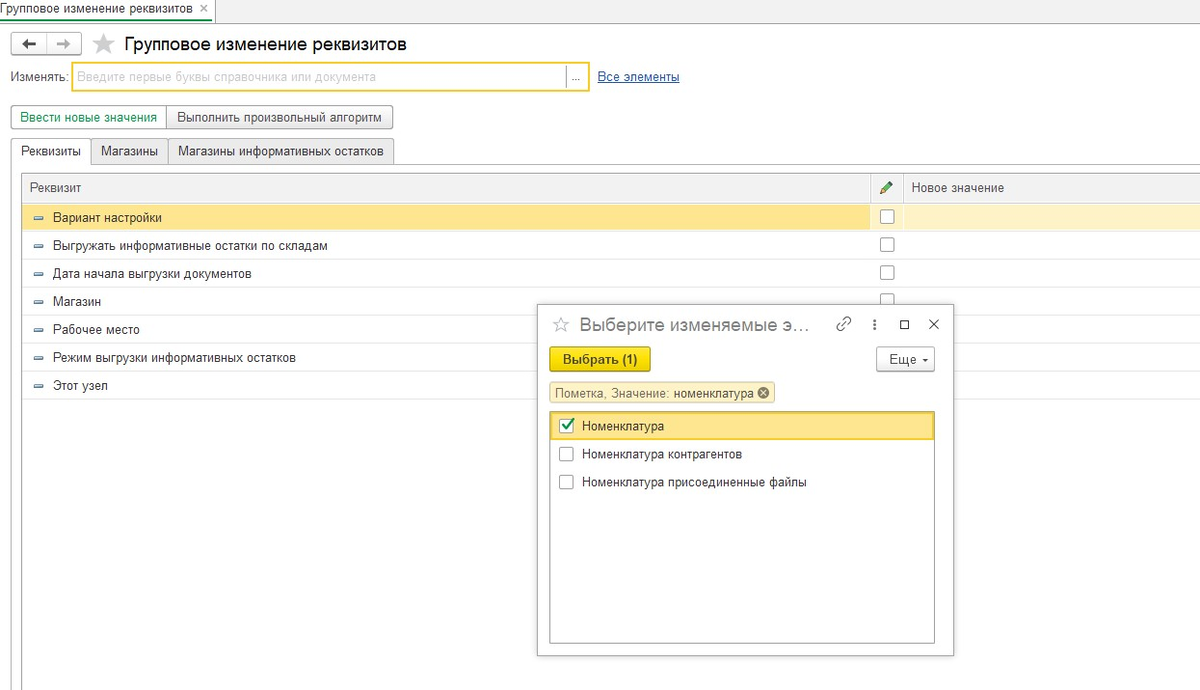Open the Все элементы link
This screenshot has width=1200, height=690.
[x=638, y=77]
